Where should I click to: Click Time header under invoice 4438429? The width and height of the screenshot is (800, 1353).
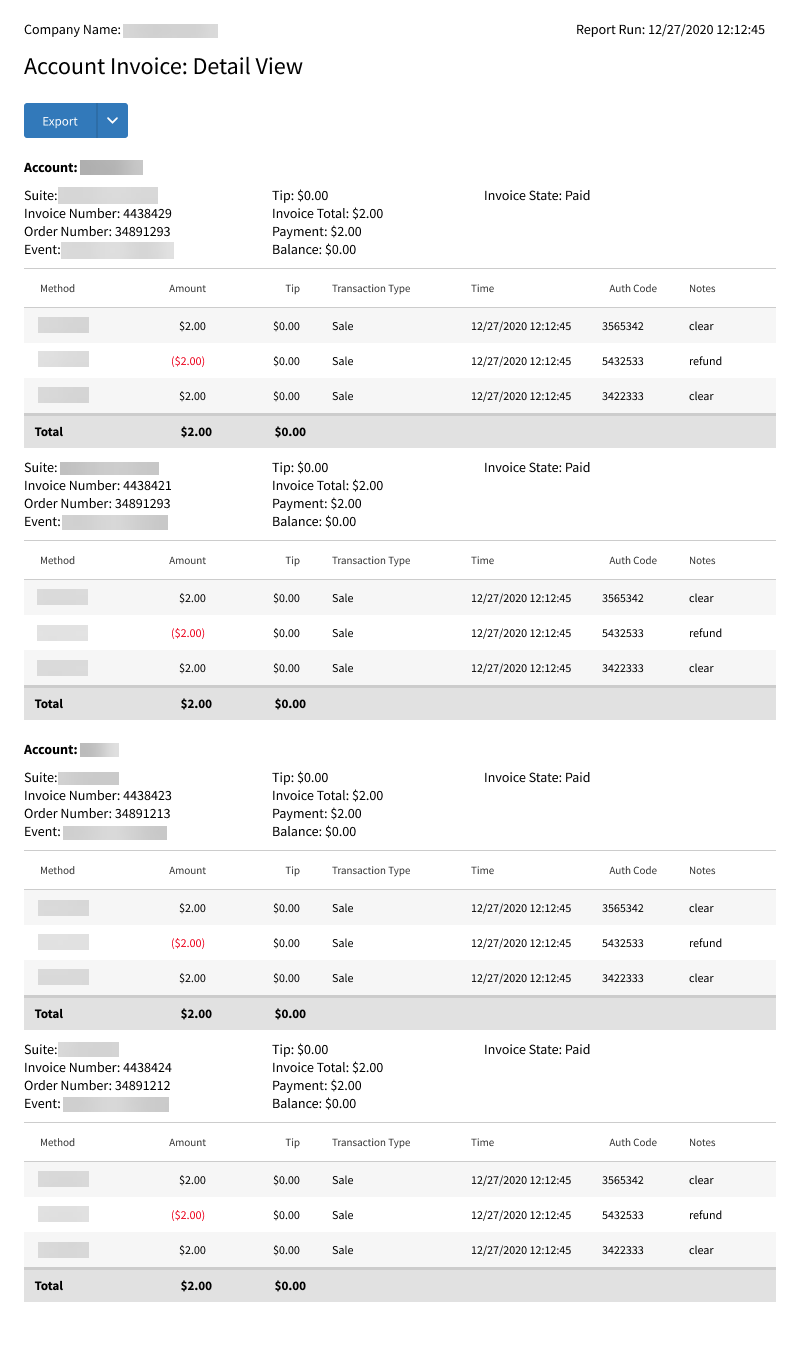(x=482, y=289)
